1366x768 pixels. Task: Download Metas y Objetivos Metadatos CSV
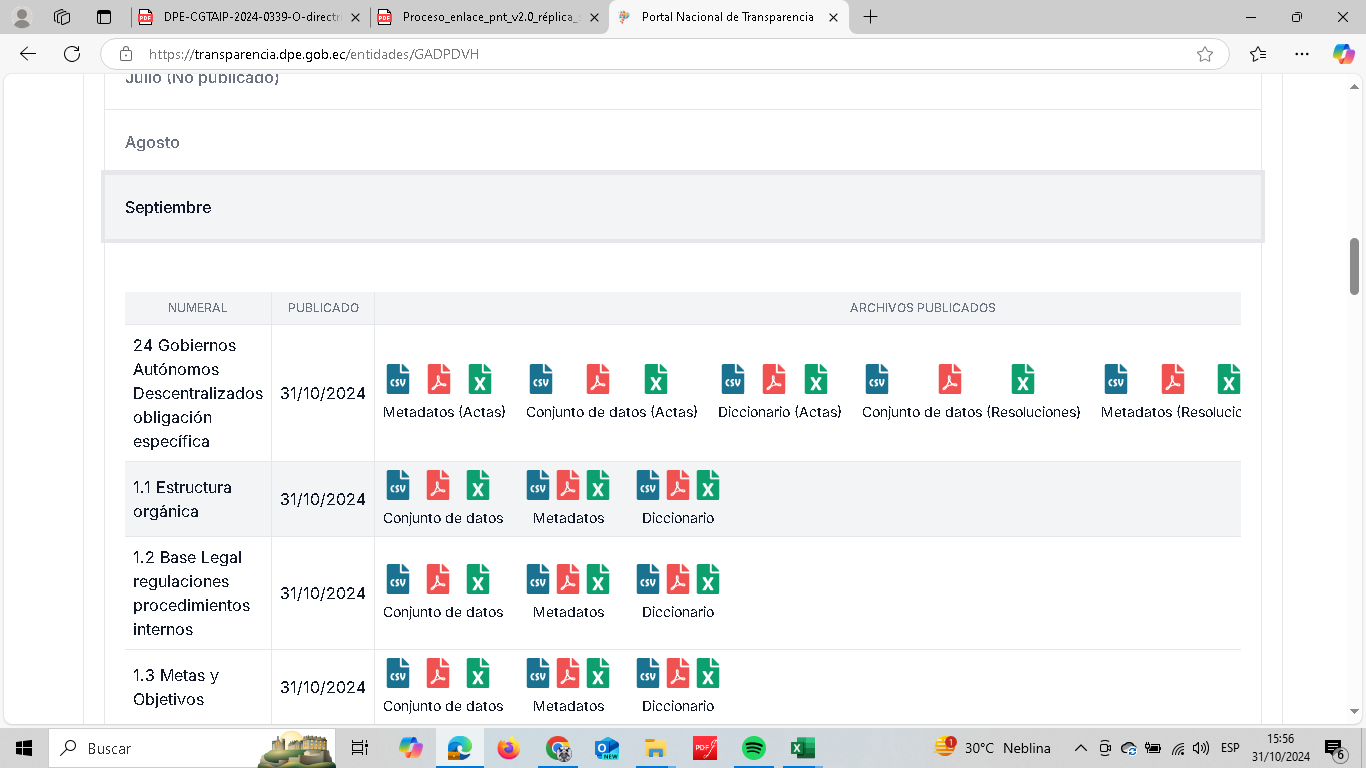click(538, 674)
